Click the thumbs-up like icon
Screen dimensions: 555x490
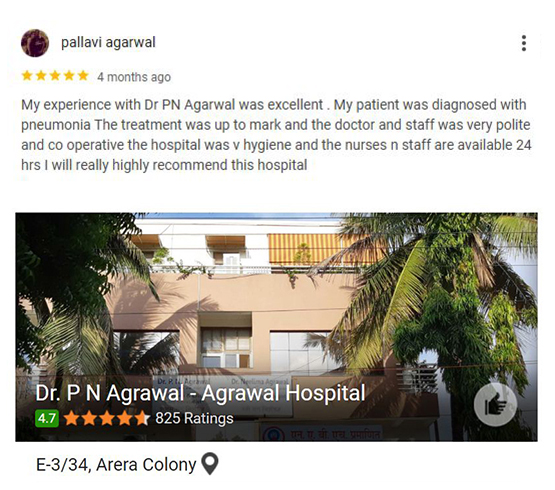495,404
